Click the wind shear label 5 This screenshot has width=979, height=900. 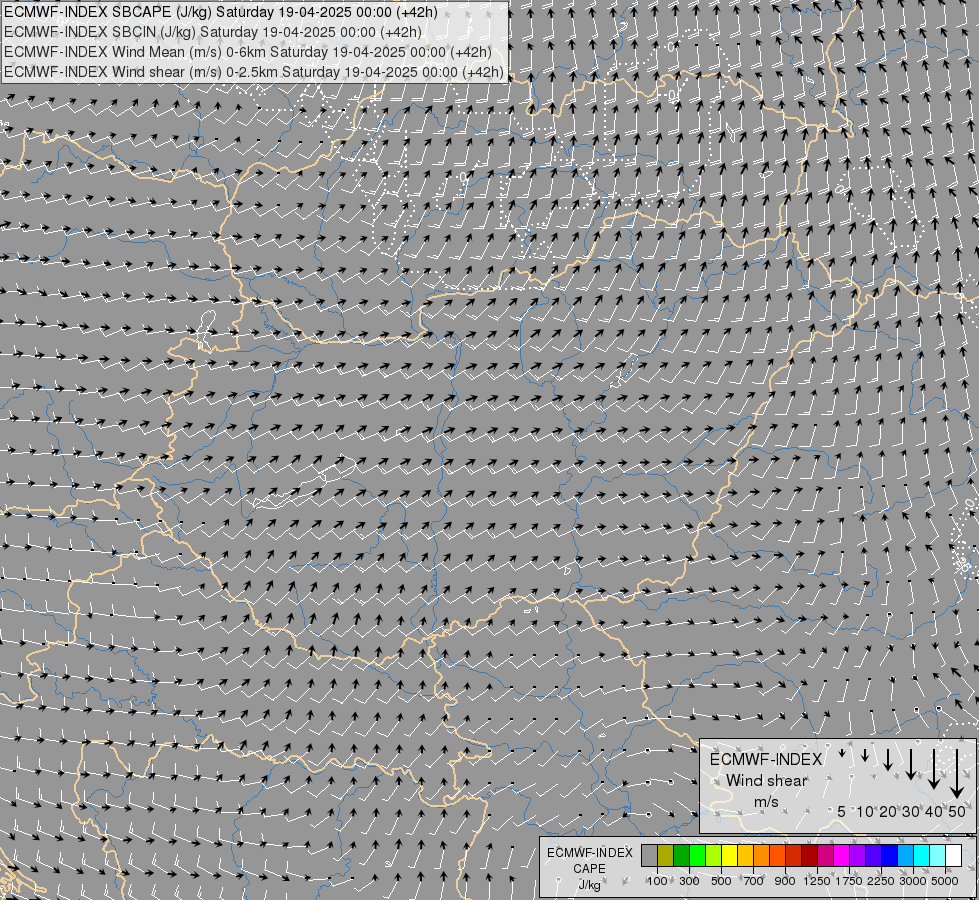[x=842, y=811]
